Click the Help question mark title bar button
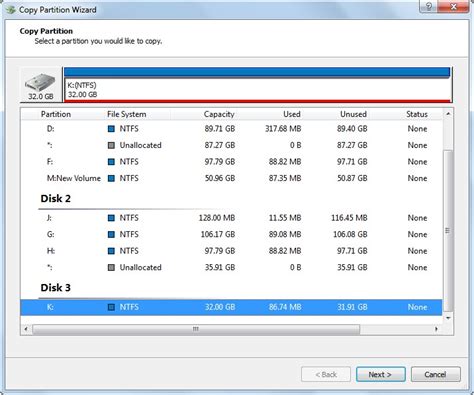The image size is (474, 395). point(429,7)
